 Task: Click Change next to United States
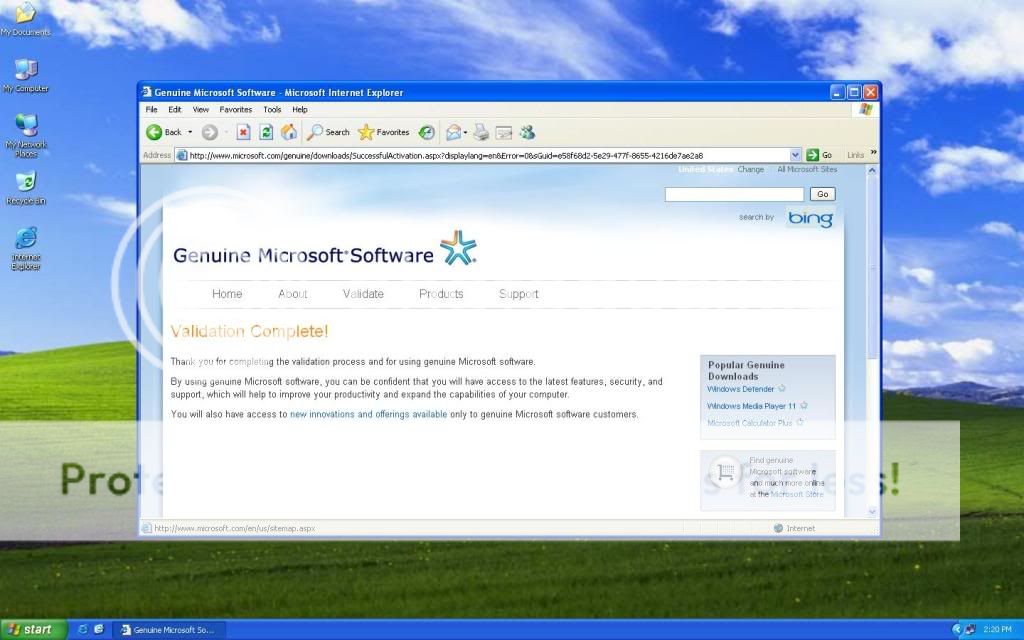click(x=751, y=170)
